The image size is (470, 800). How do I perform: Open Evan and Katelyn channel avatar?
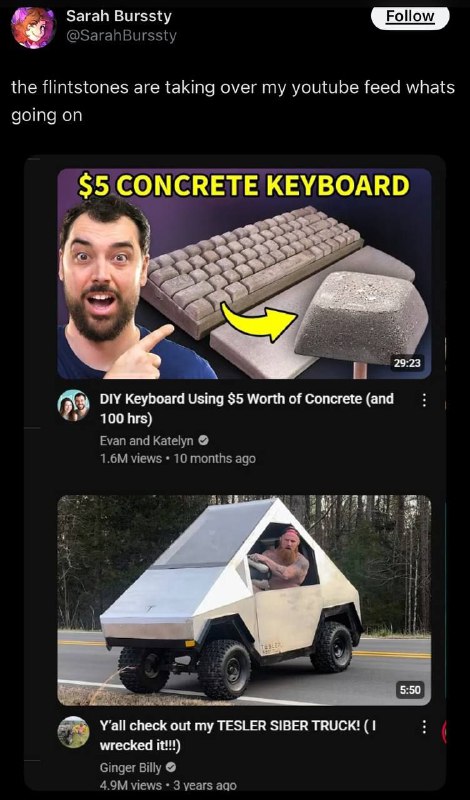click(x=73, y=405)
